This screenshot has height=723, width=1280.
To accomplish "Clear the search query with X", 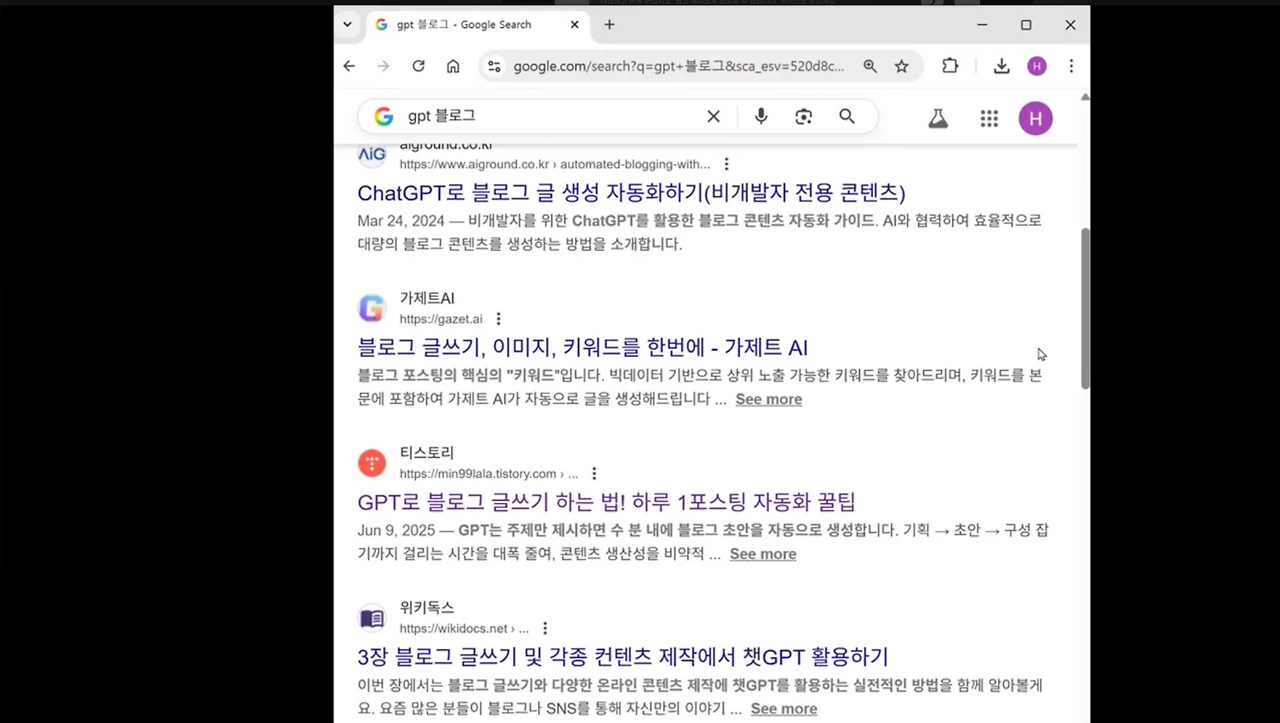I will pyautogui.click(x=713, y=117).
